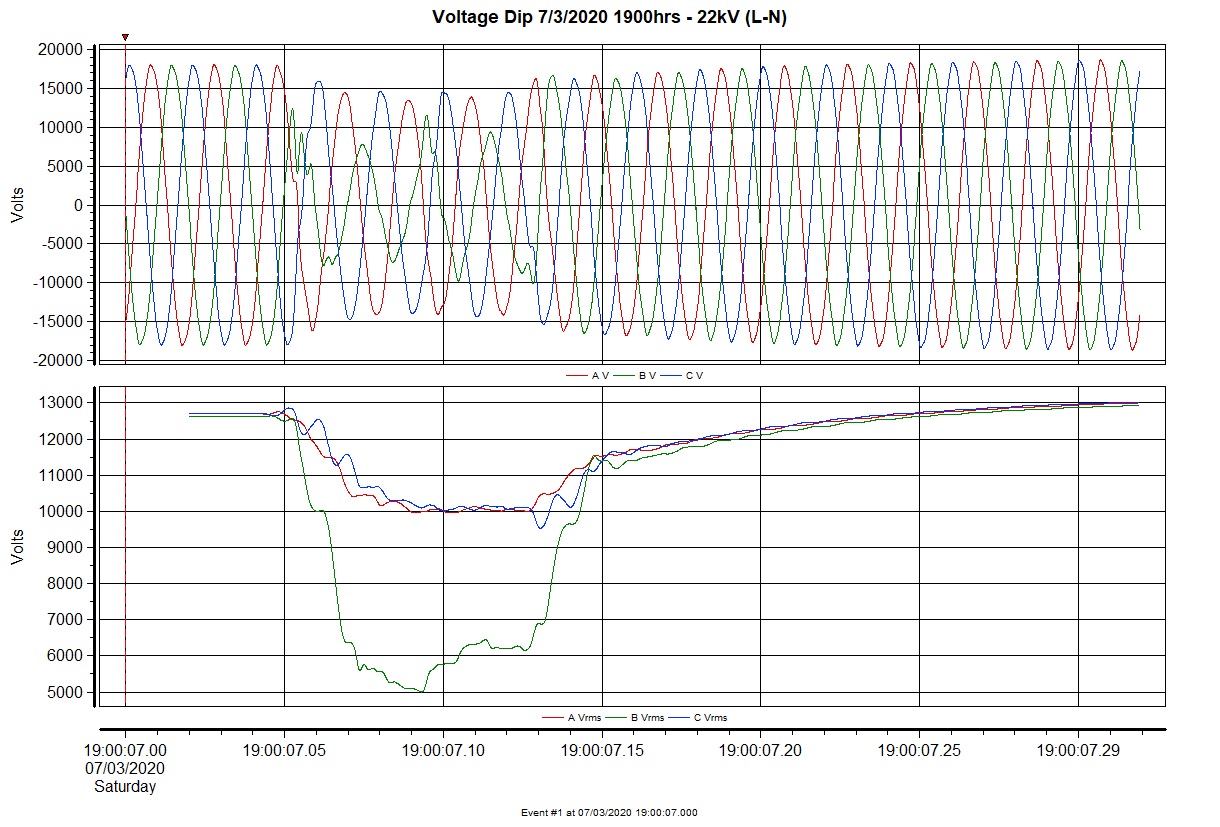Toggle the "B V" legend entry
The height and width of the screenshot is (827, 1220).
tap(645, 374)
